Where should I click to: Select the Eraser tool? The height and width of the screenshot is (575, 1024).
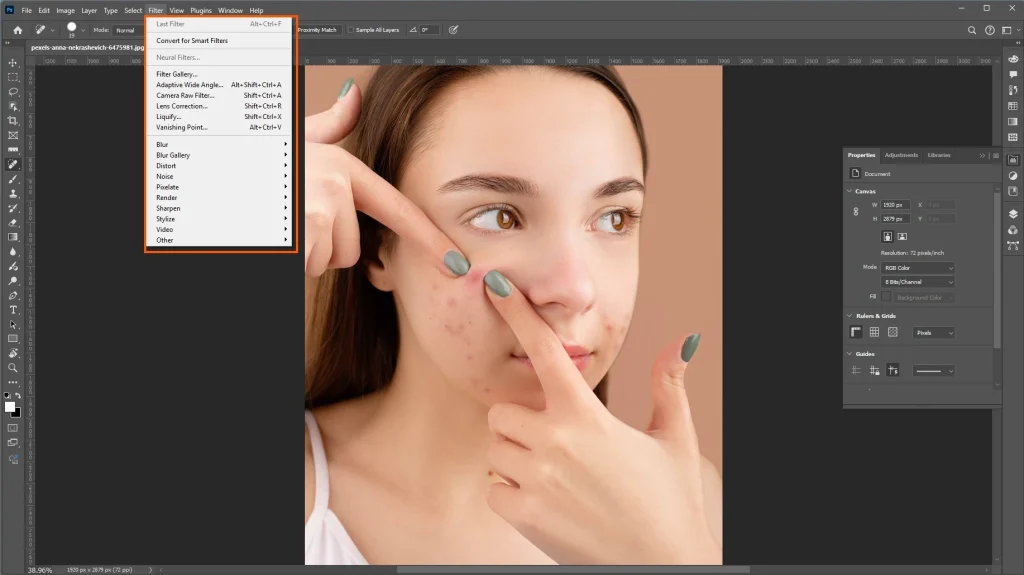click(x=12, y=223)
